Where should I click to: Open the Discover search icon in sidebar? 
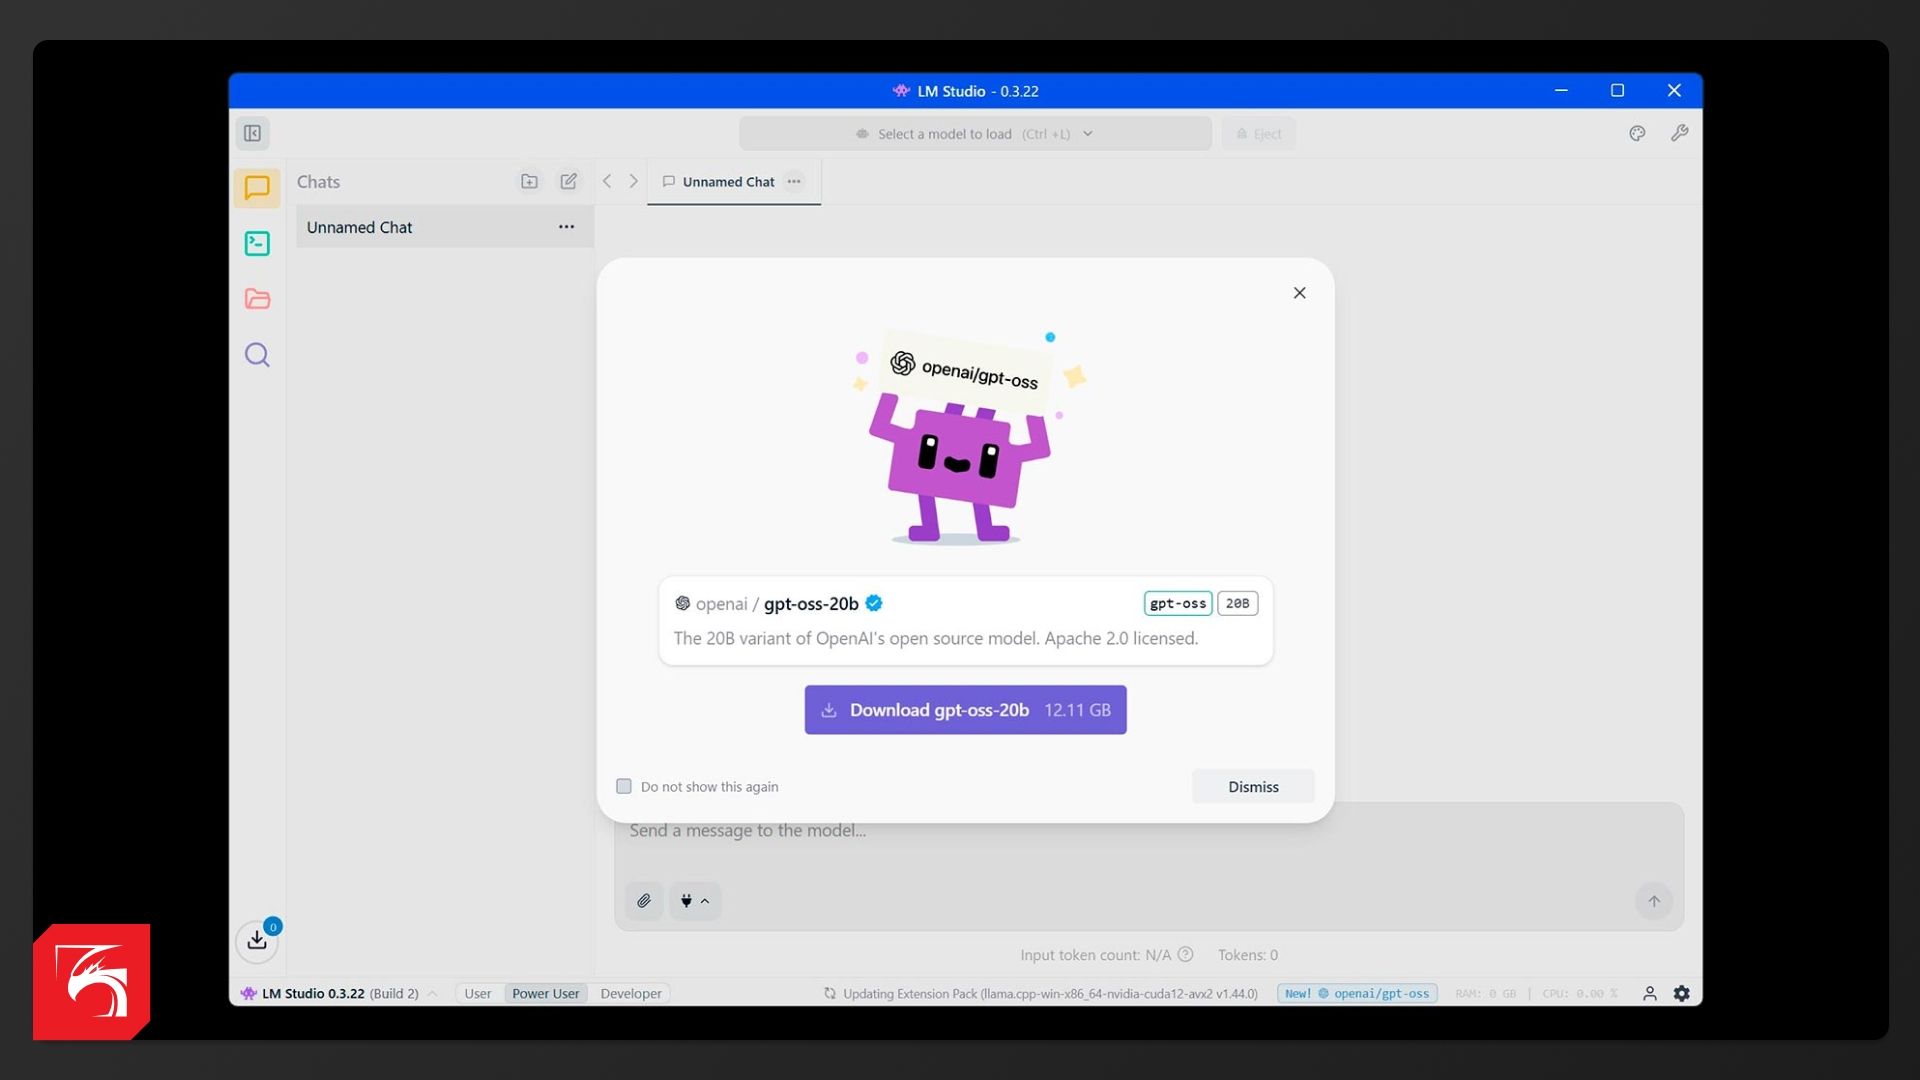pyautogui.click(x=257, y=355)
